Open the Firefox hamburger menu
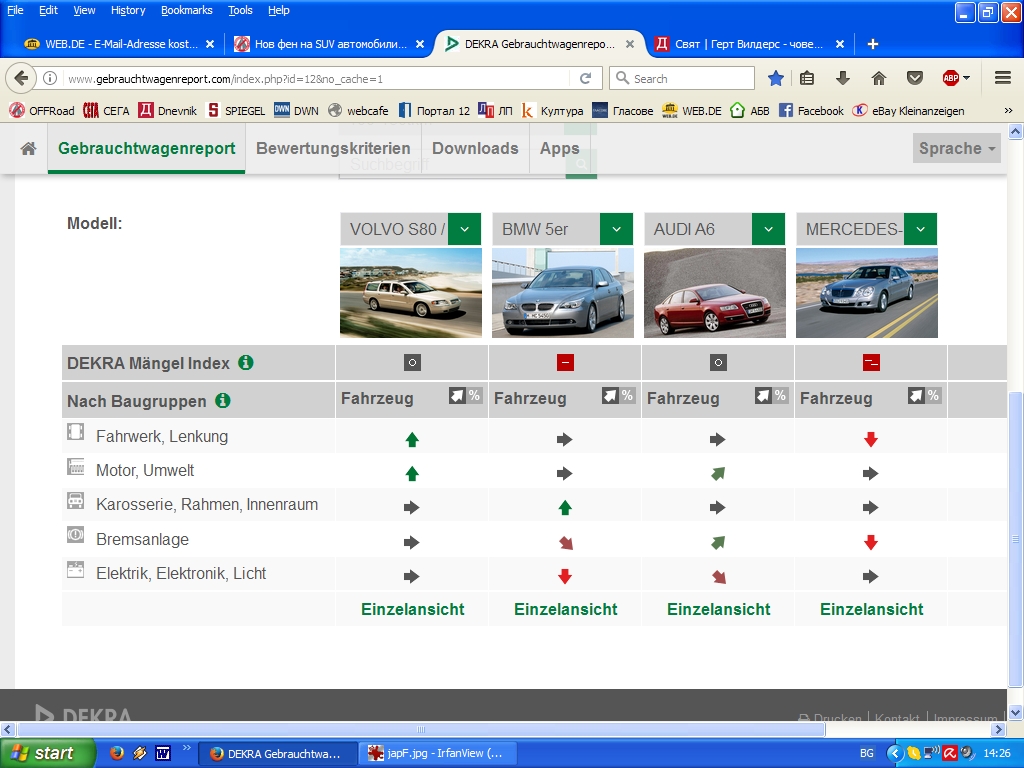Screen dimensions: 1024x768 coord(1003,78)
